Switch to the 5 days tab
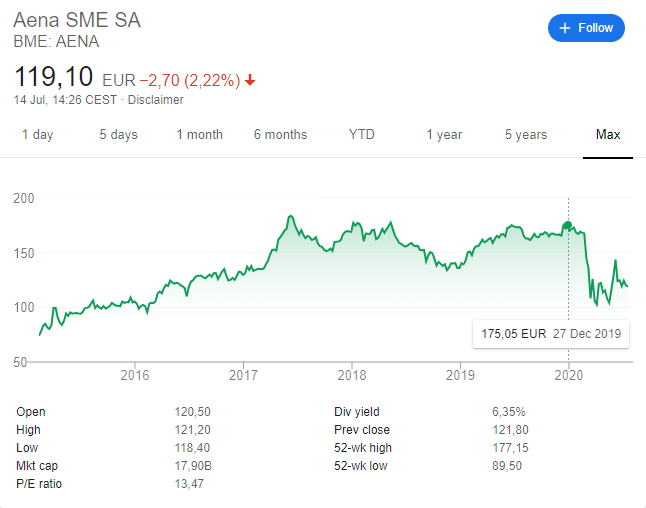 pos(118,135)
